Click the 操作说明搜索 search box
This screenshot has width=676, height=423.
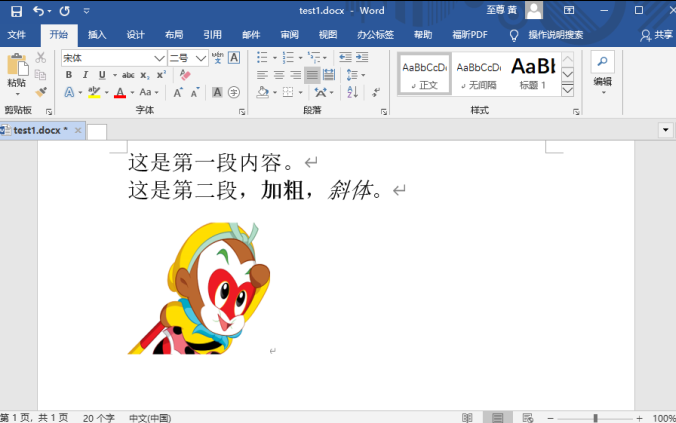coord(556,35)
